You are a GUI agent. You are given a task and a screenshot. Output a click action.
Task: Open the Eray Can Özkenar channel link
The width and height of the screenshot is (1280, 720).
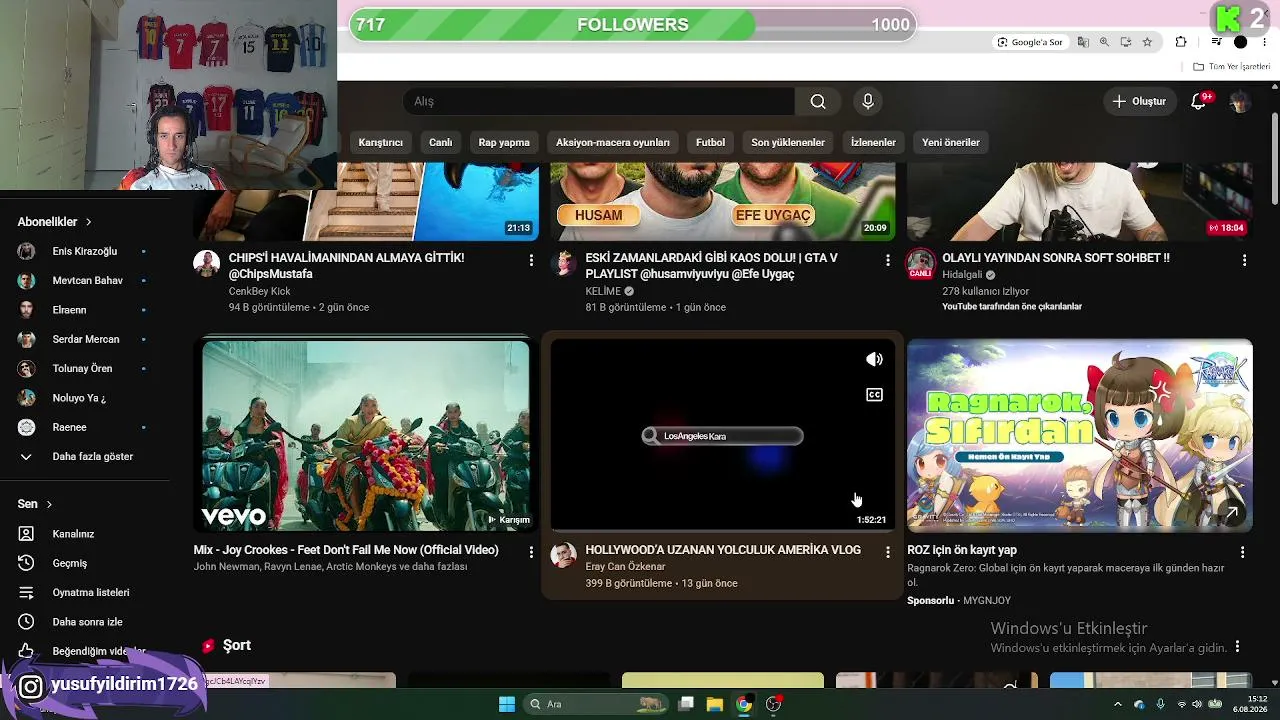(625, 567)
